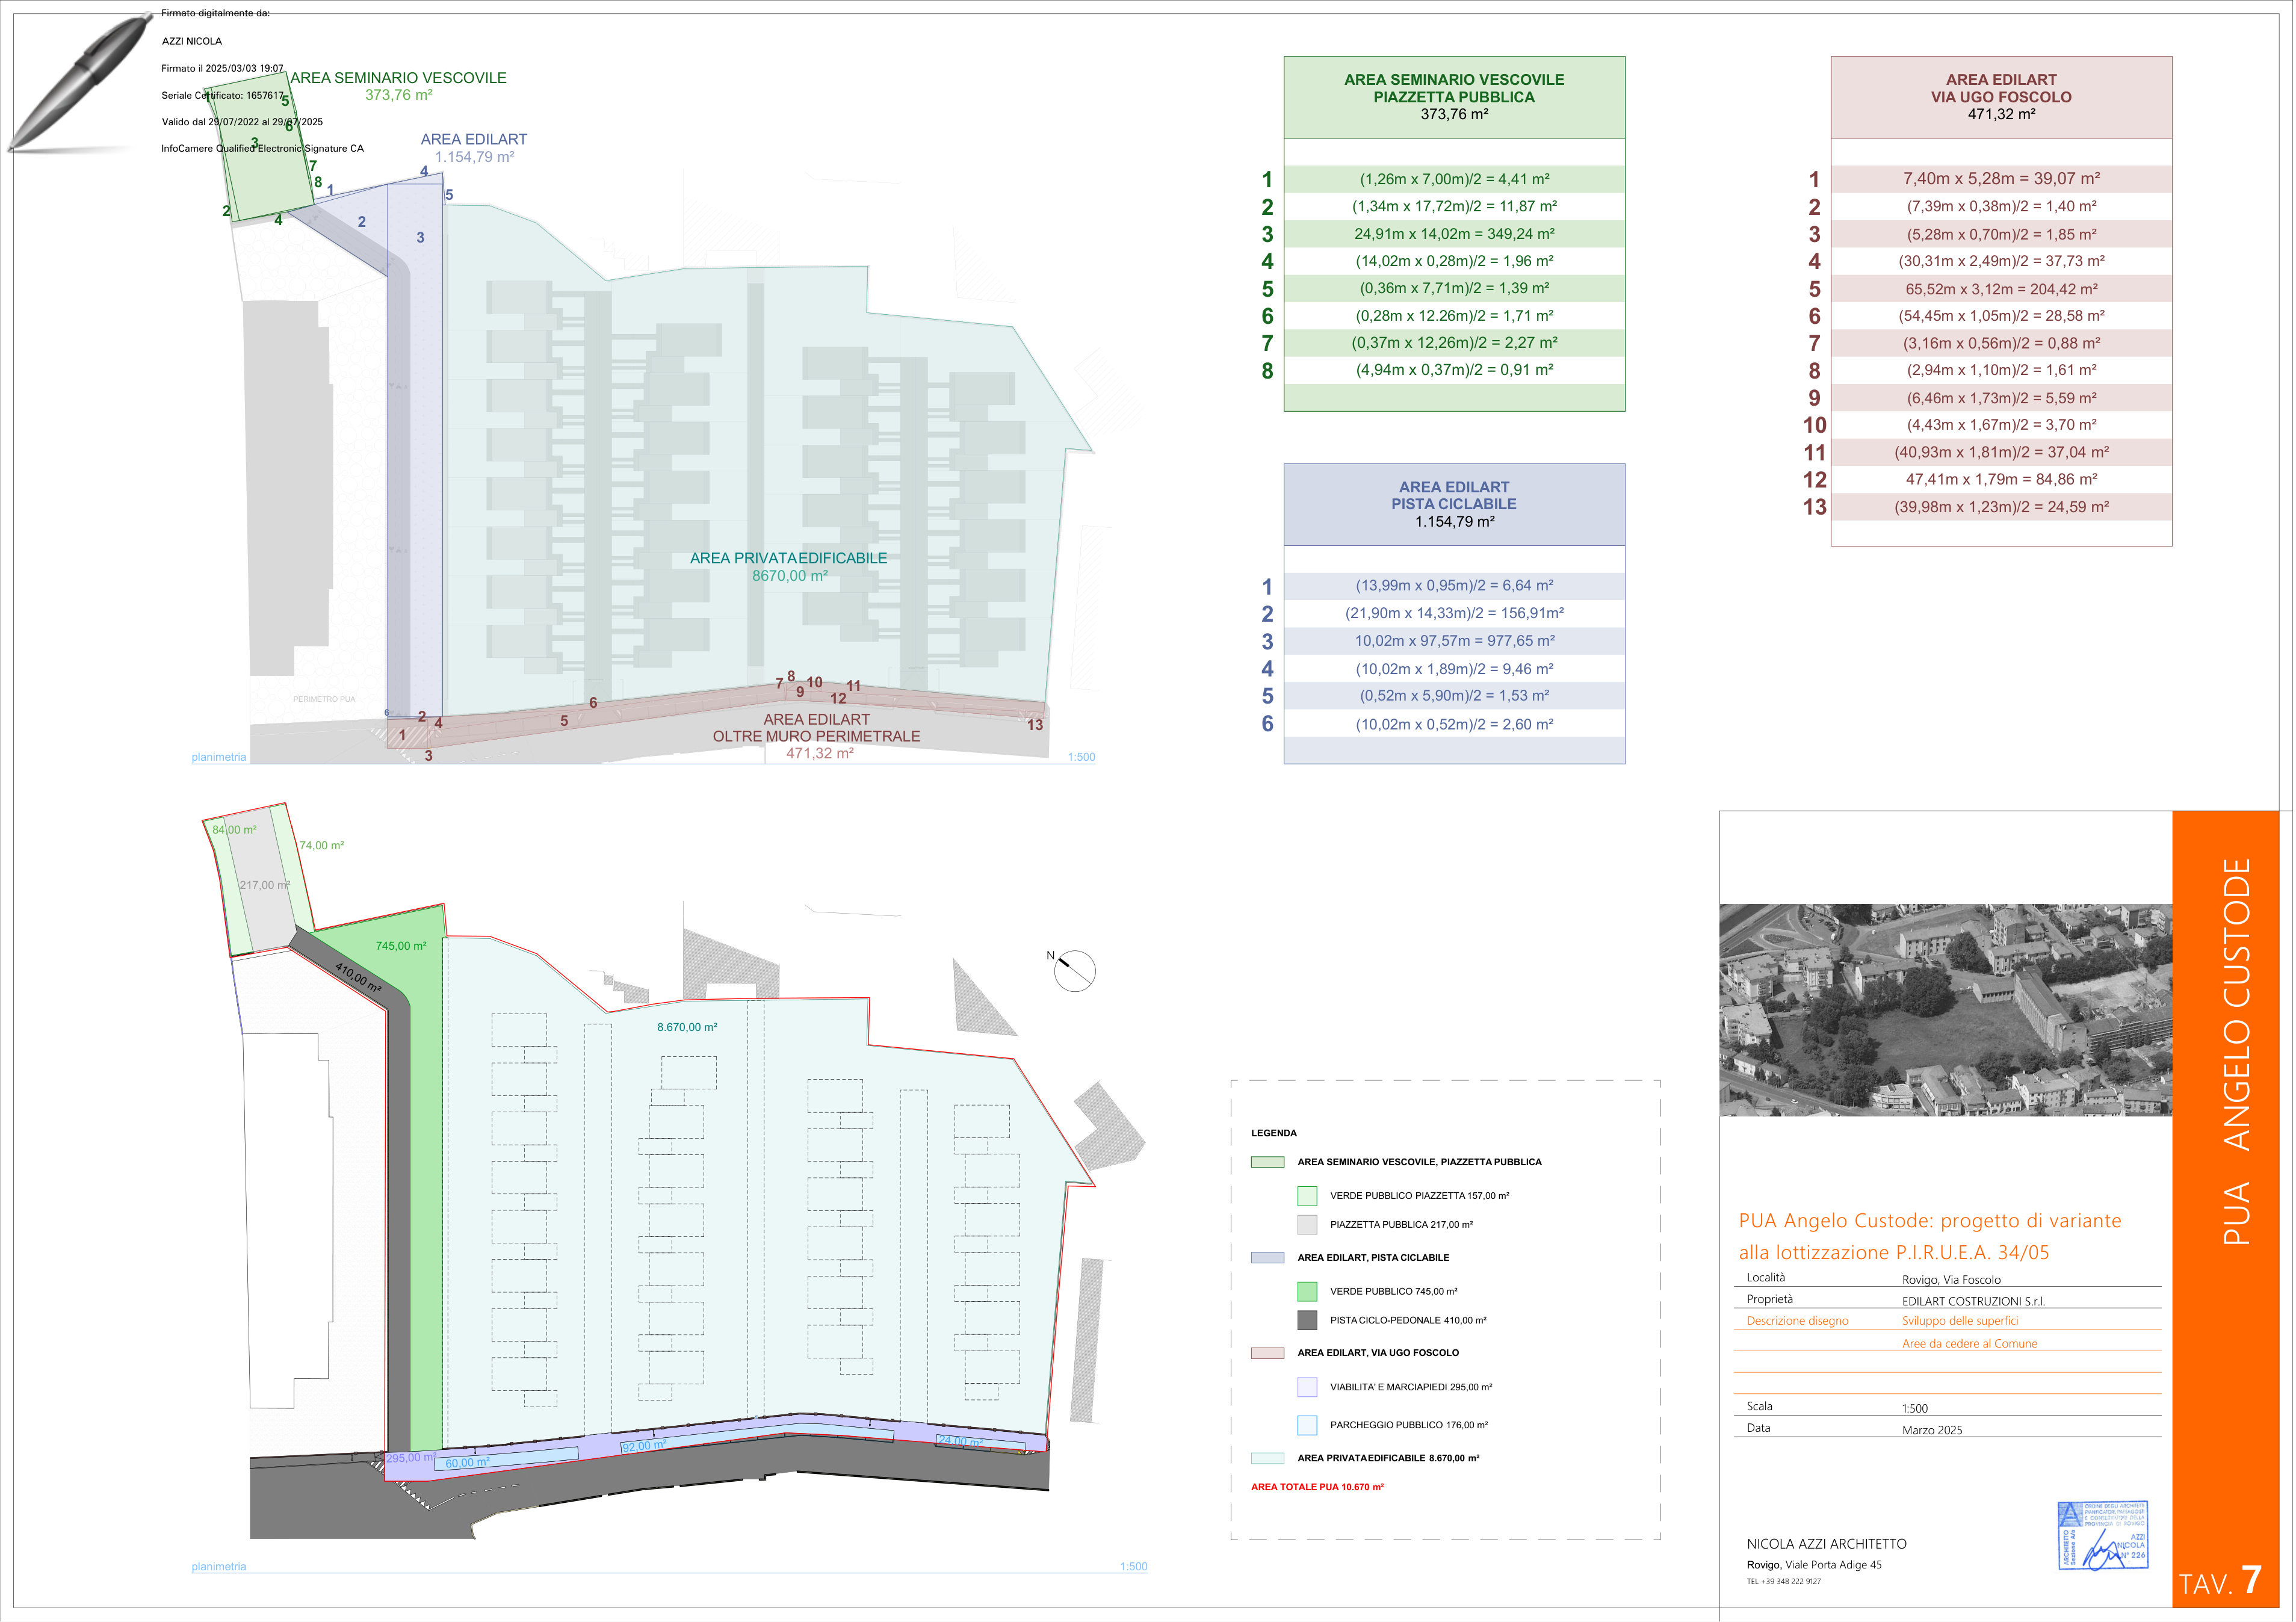Click the Verde Pubblico Piazzetta legend swatch
2296x1622 pixels.
click(x=1306, y=1195)
